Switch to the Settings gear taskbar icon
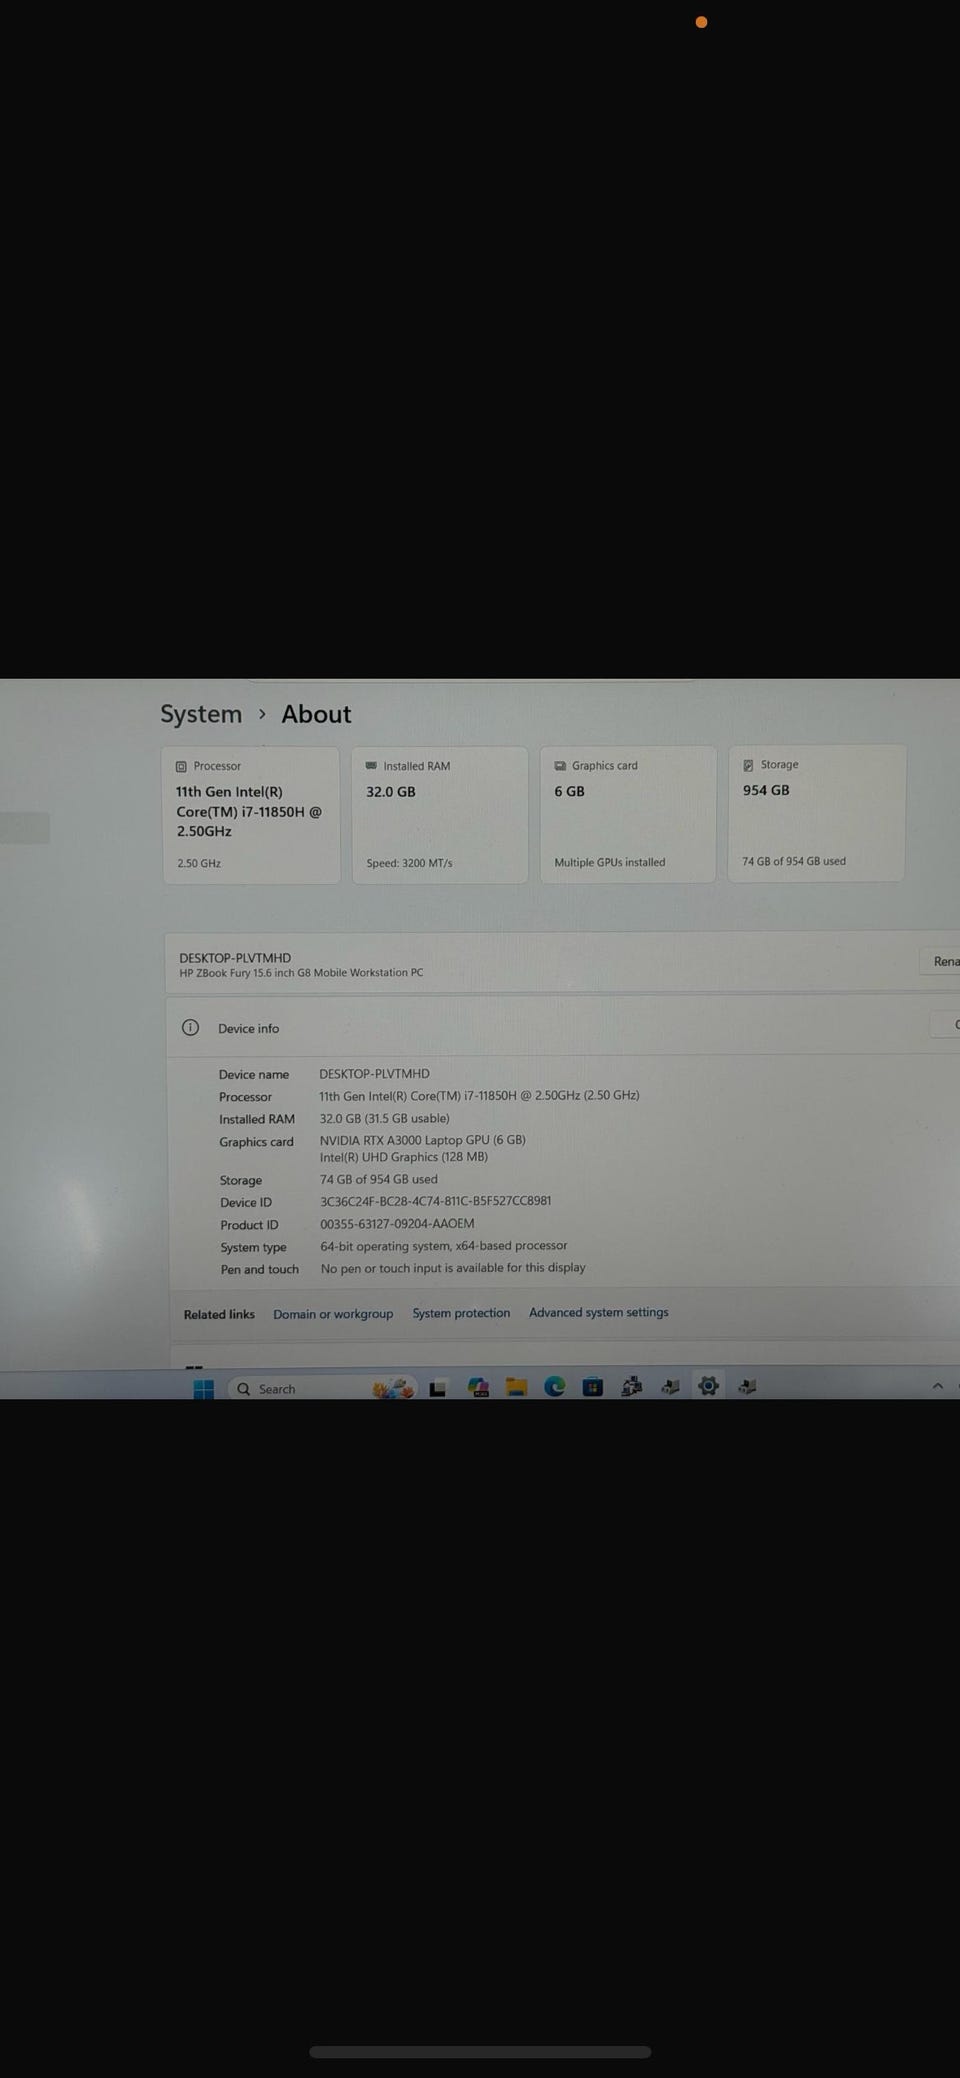 coord(708,1385)
